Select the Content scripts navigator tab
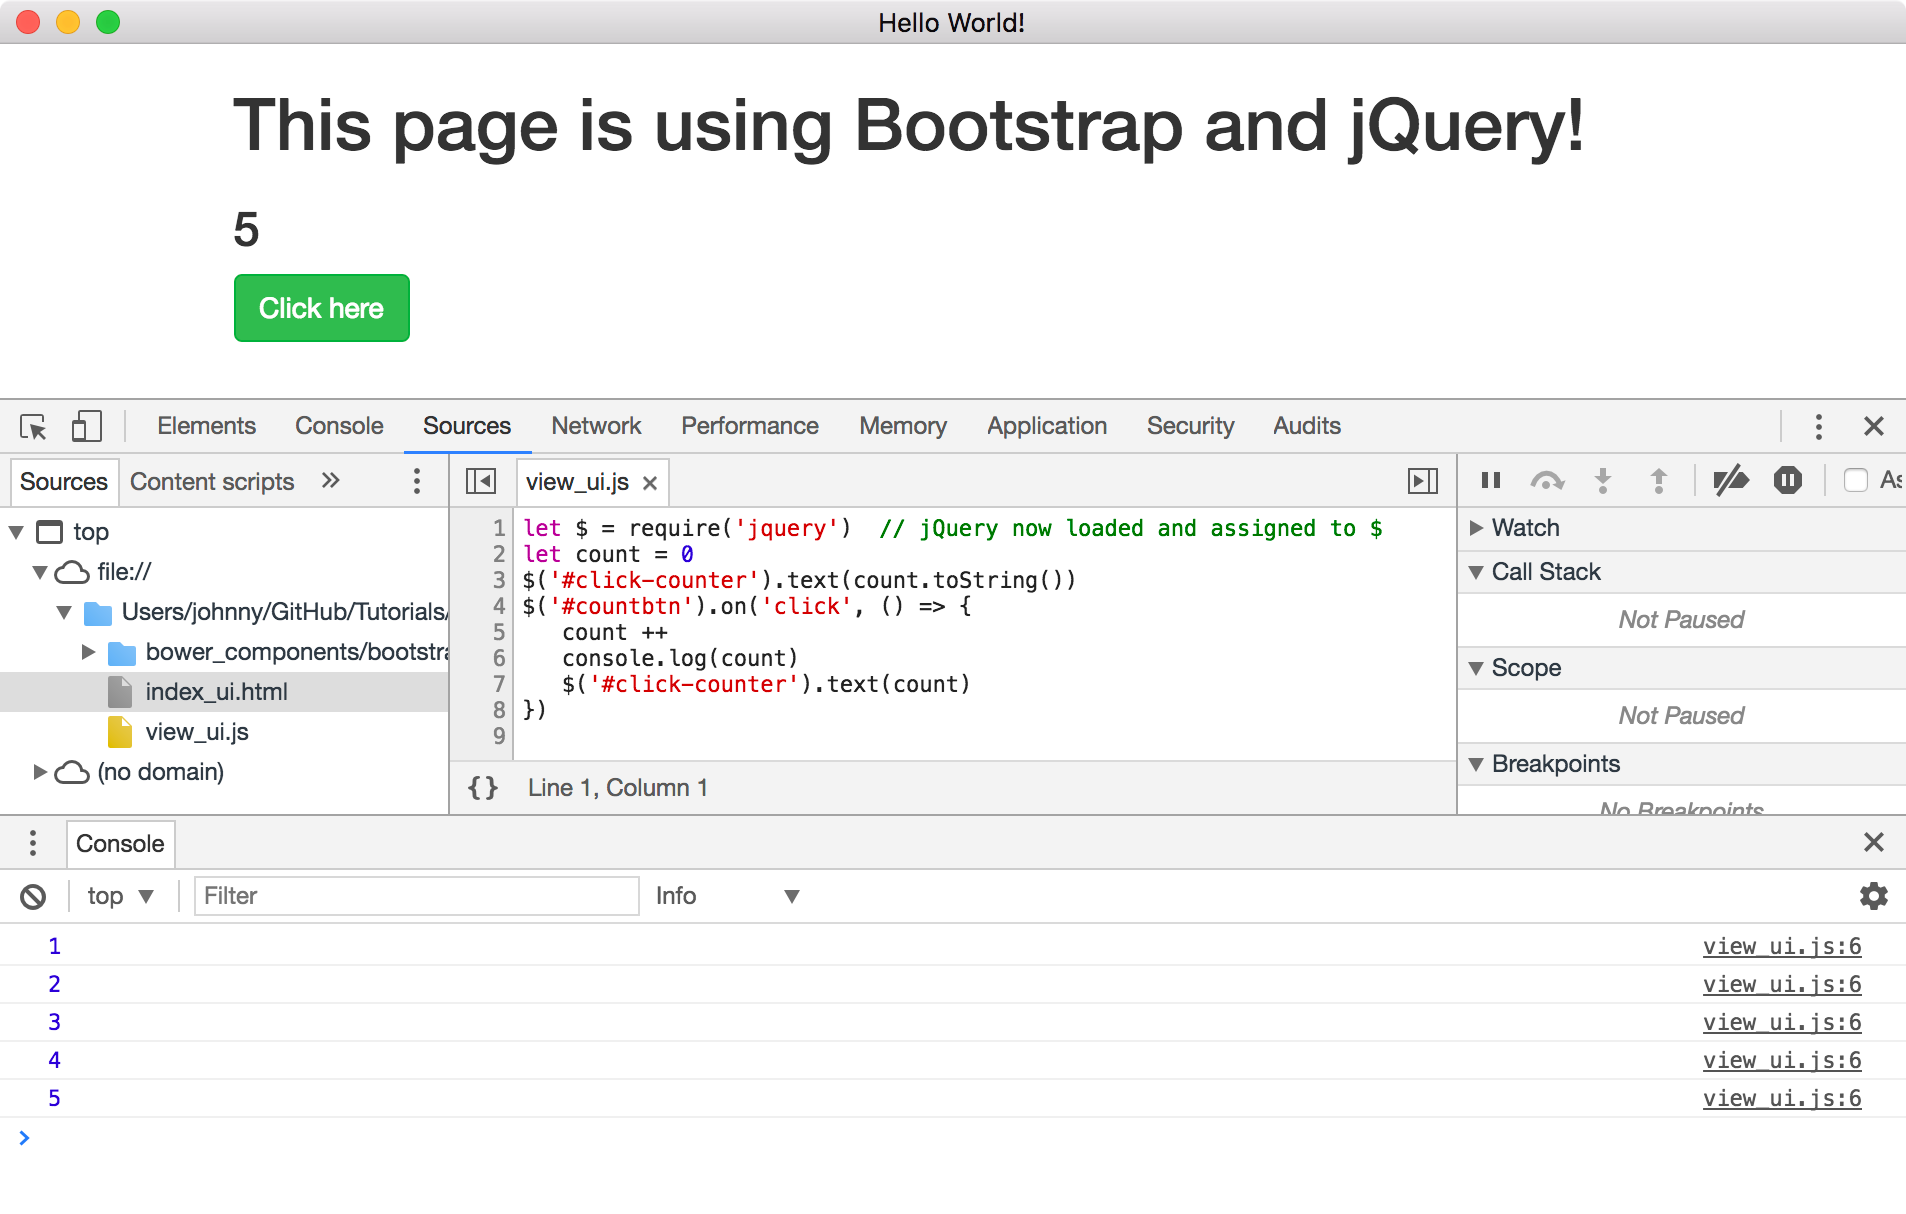This screenshot has width=1906, height=1214. [x=212, y=482]
